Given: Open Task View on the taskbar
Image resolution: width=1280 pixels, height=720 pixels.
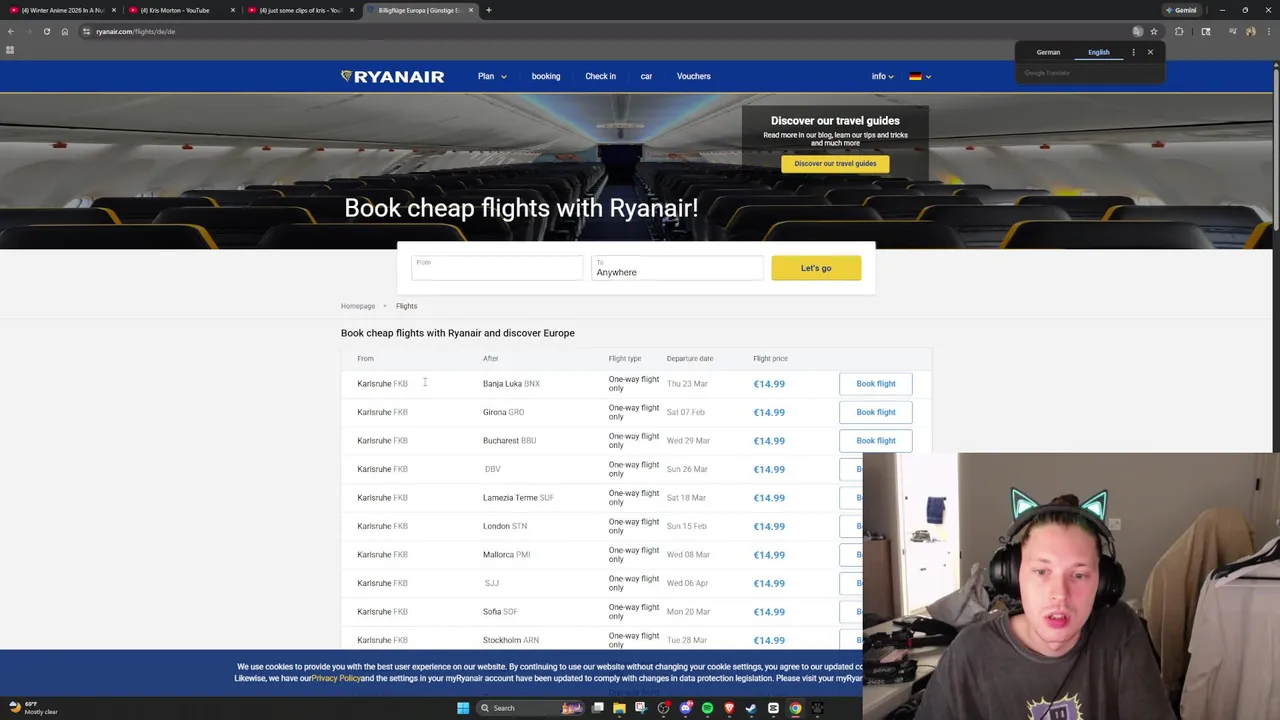Looking at the screenshot, I should 598,708.
